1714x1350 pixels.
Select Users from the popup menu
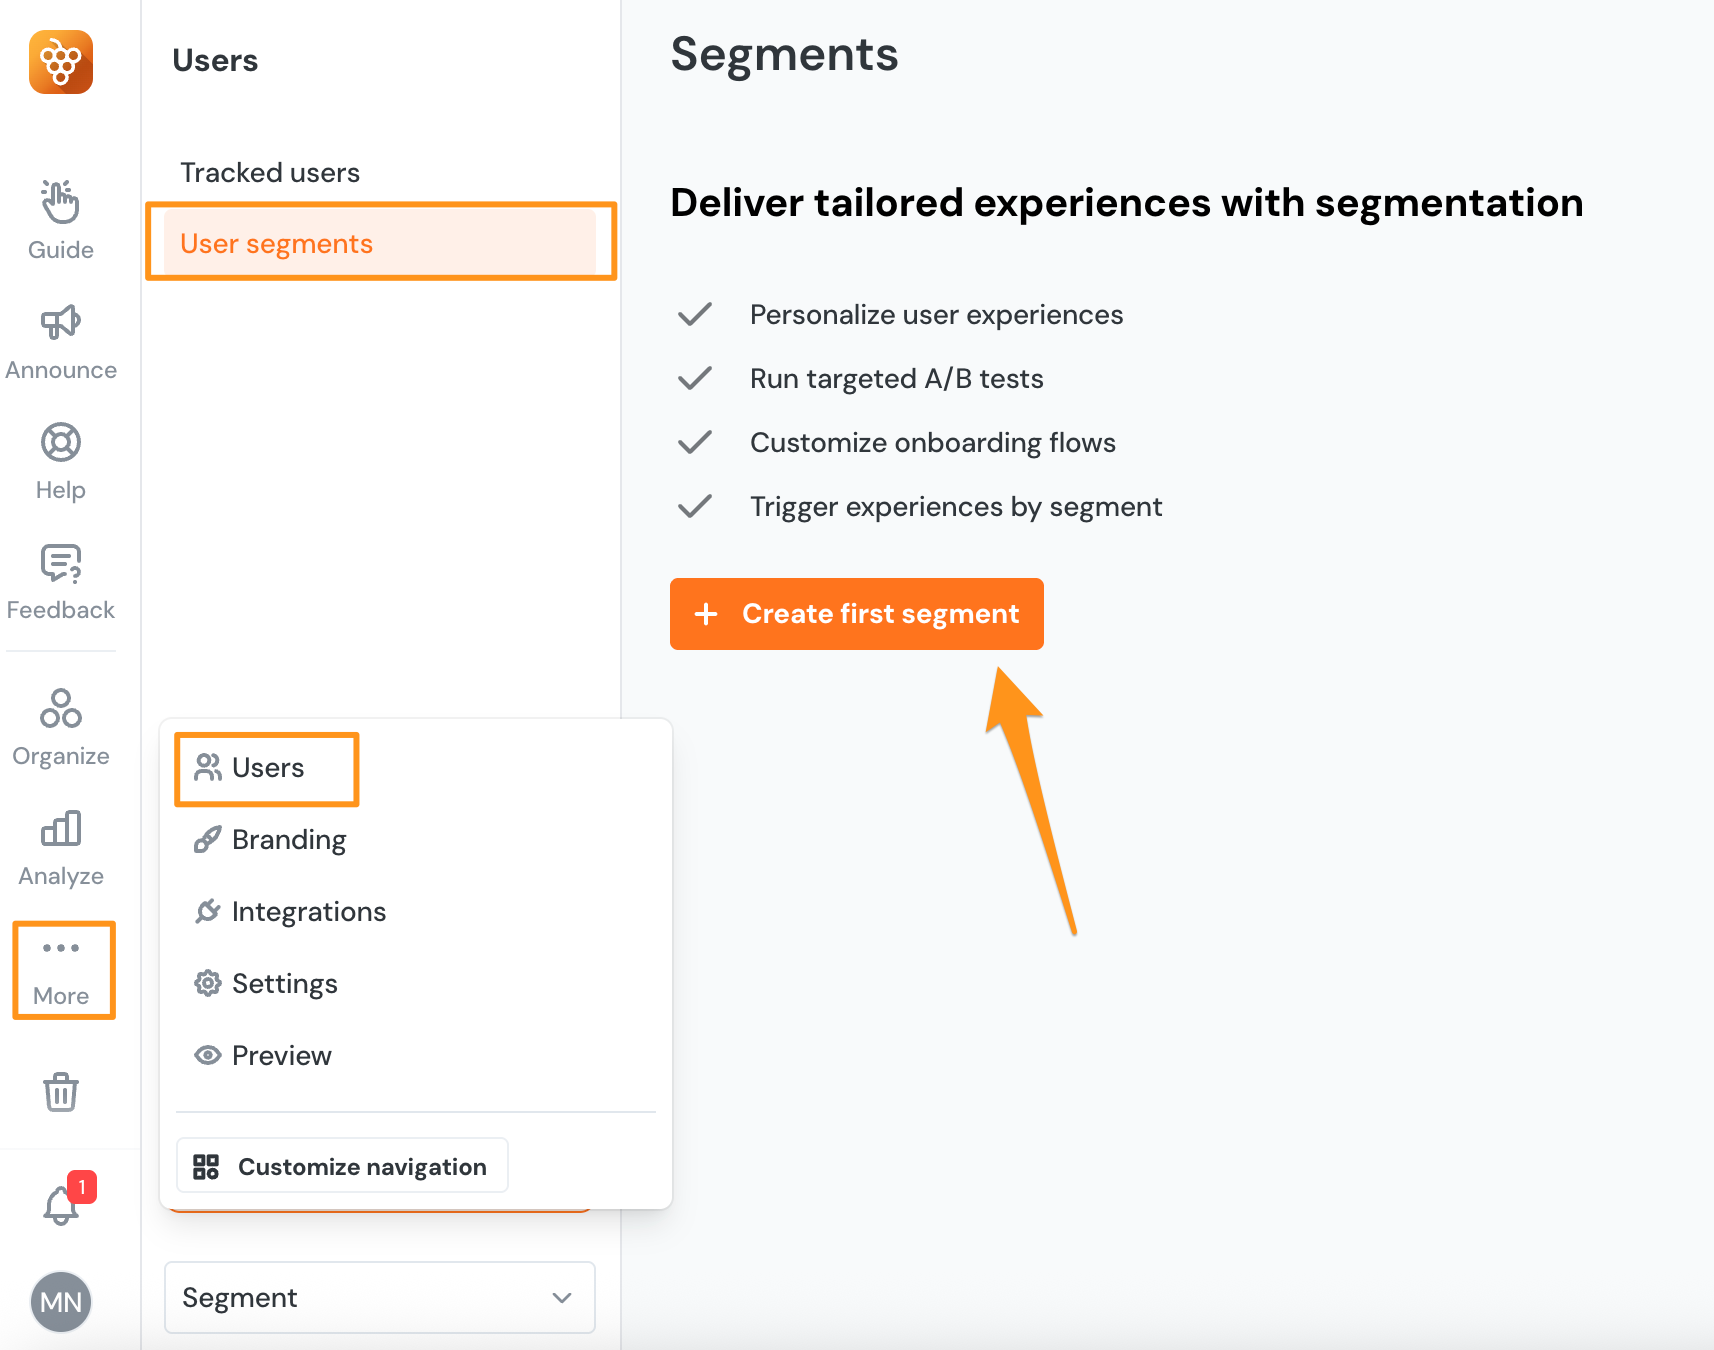(267, 768)
